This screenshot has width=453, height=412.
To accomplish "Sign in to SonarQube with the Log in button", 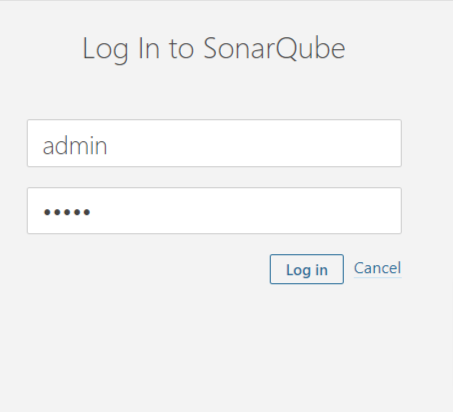I will pos(307,269).
